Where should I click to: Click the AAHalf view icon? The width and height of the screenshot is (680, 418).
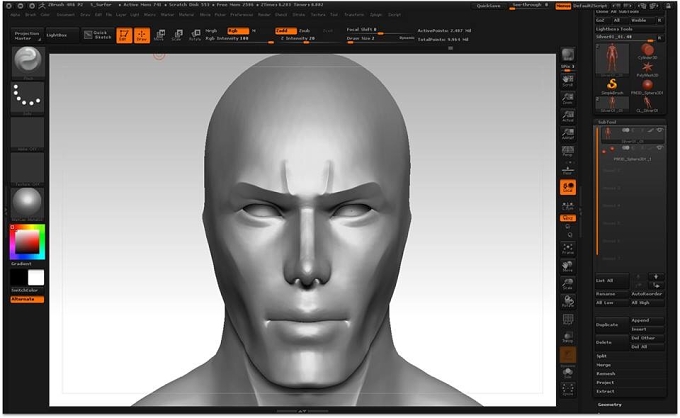click(x=568, y=134)
